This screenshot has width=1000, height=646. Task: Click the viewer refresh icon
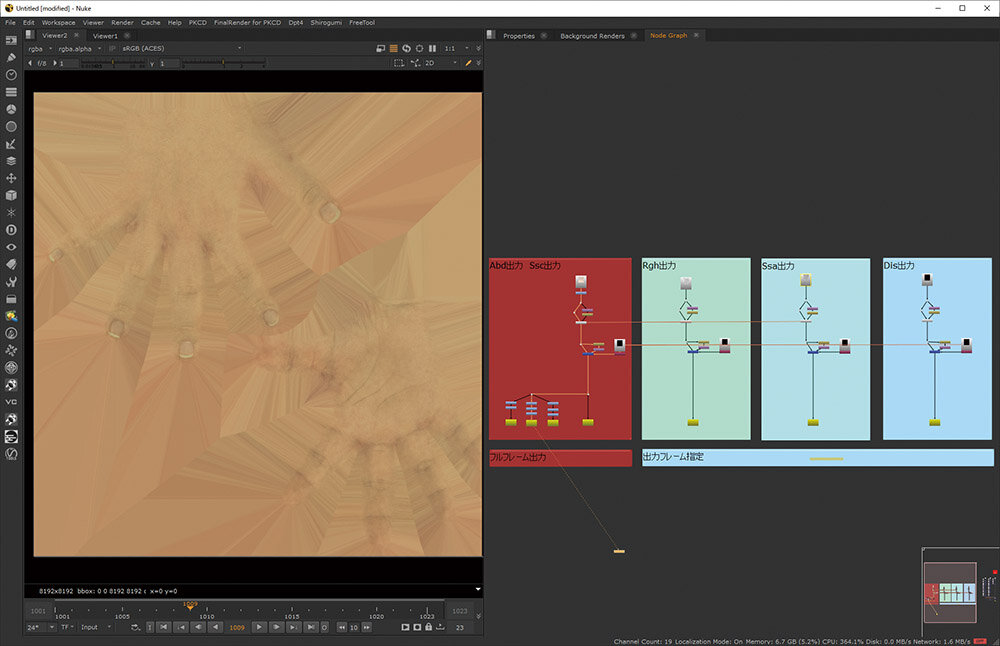click(x=406, y=48)
